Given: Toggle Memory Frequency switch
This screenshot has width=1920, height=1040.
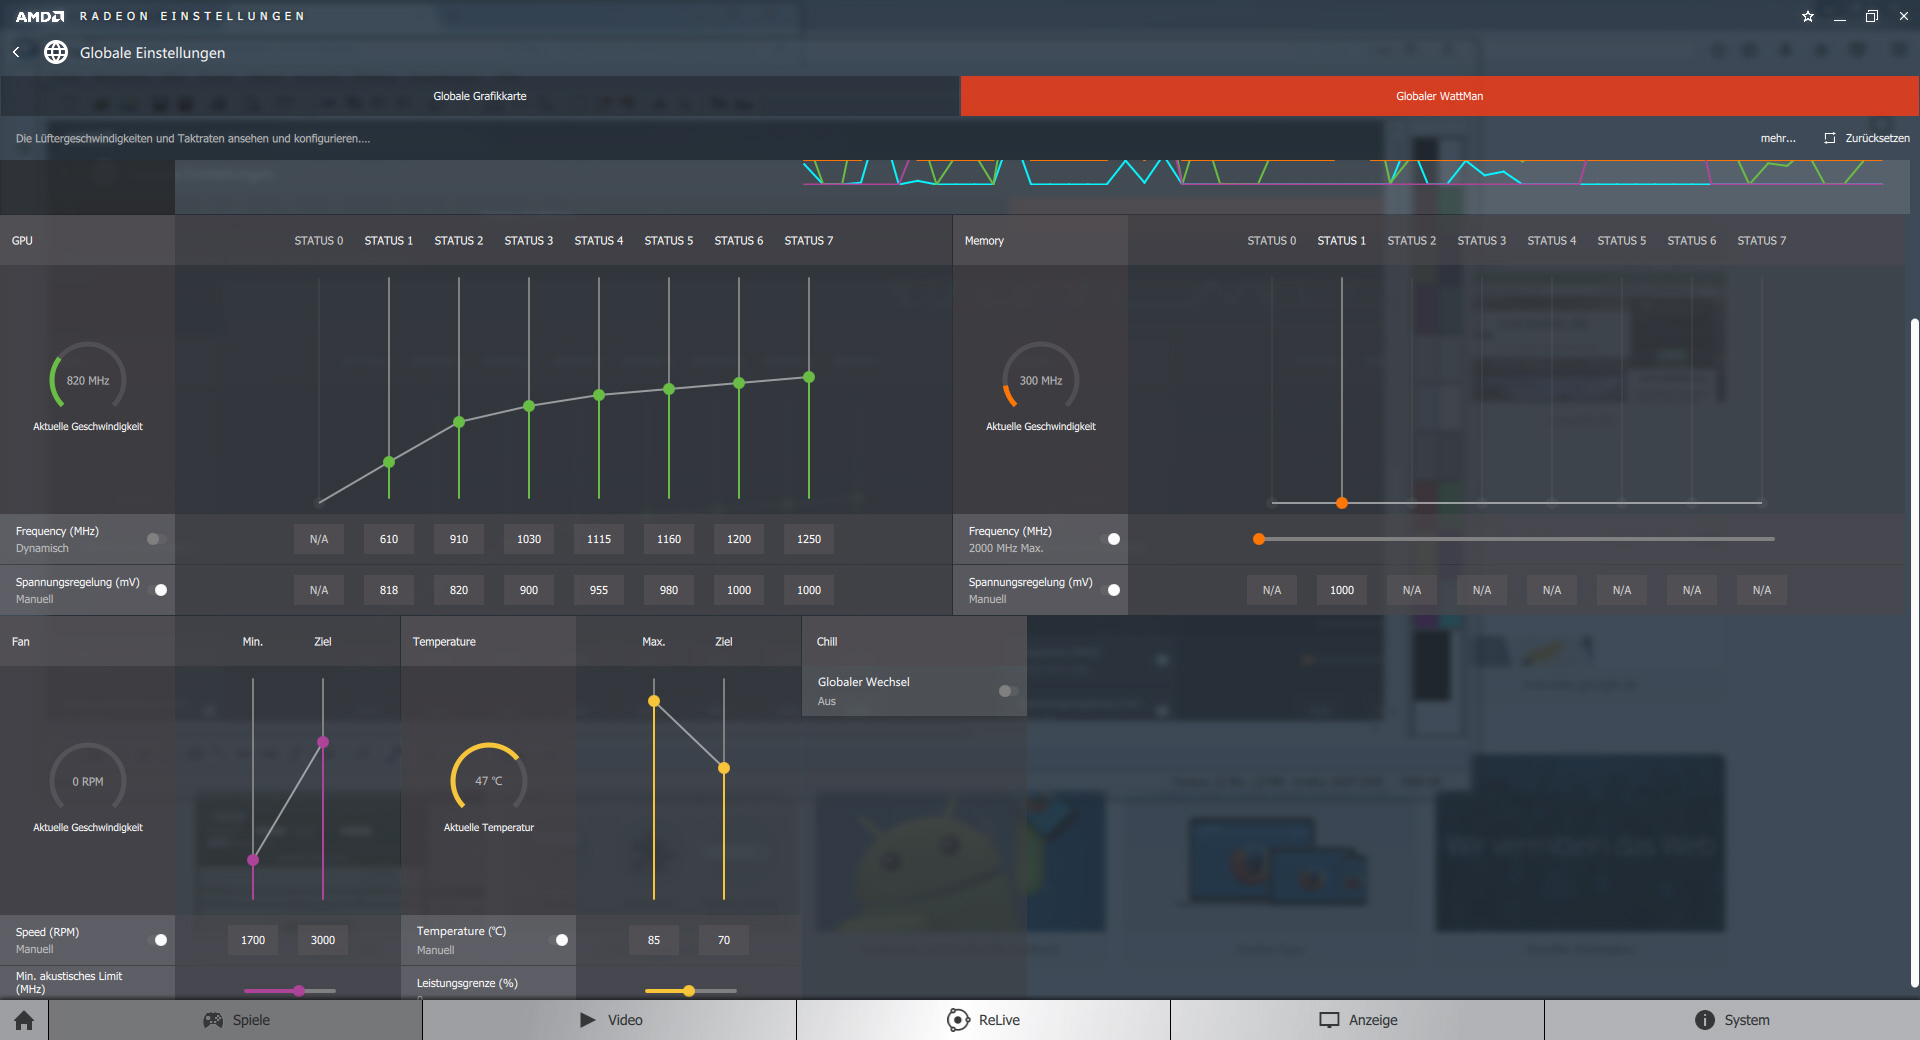Looking at the screenshot, I should point(1111,539).
